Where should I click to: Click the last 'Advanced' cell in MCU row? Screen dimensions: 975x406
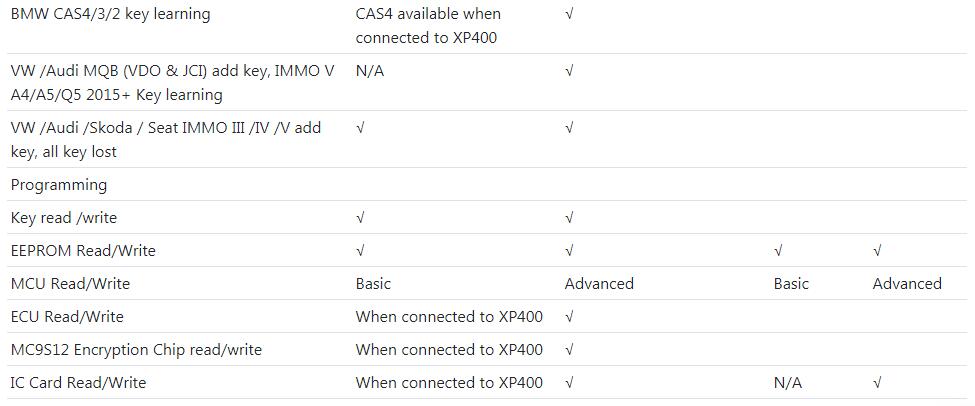pyautogui.click(x=907, y=284)
